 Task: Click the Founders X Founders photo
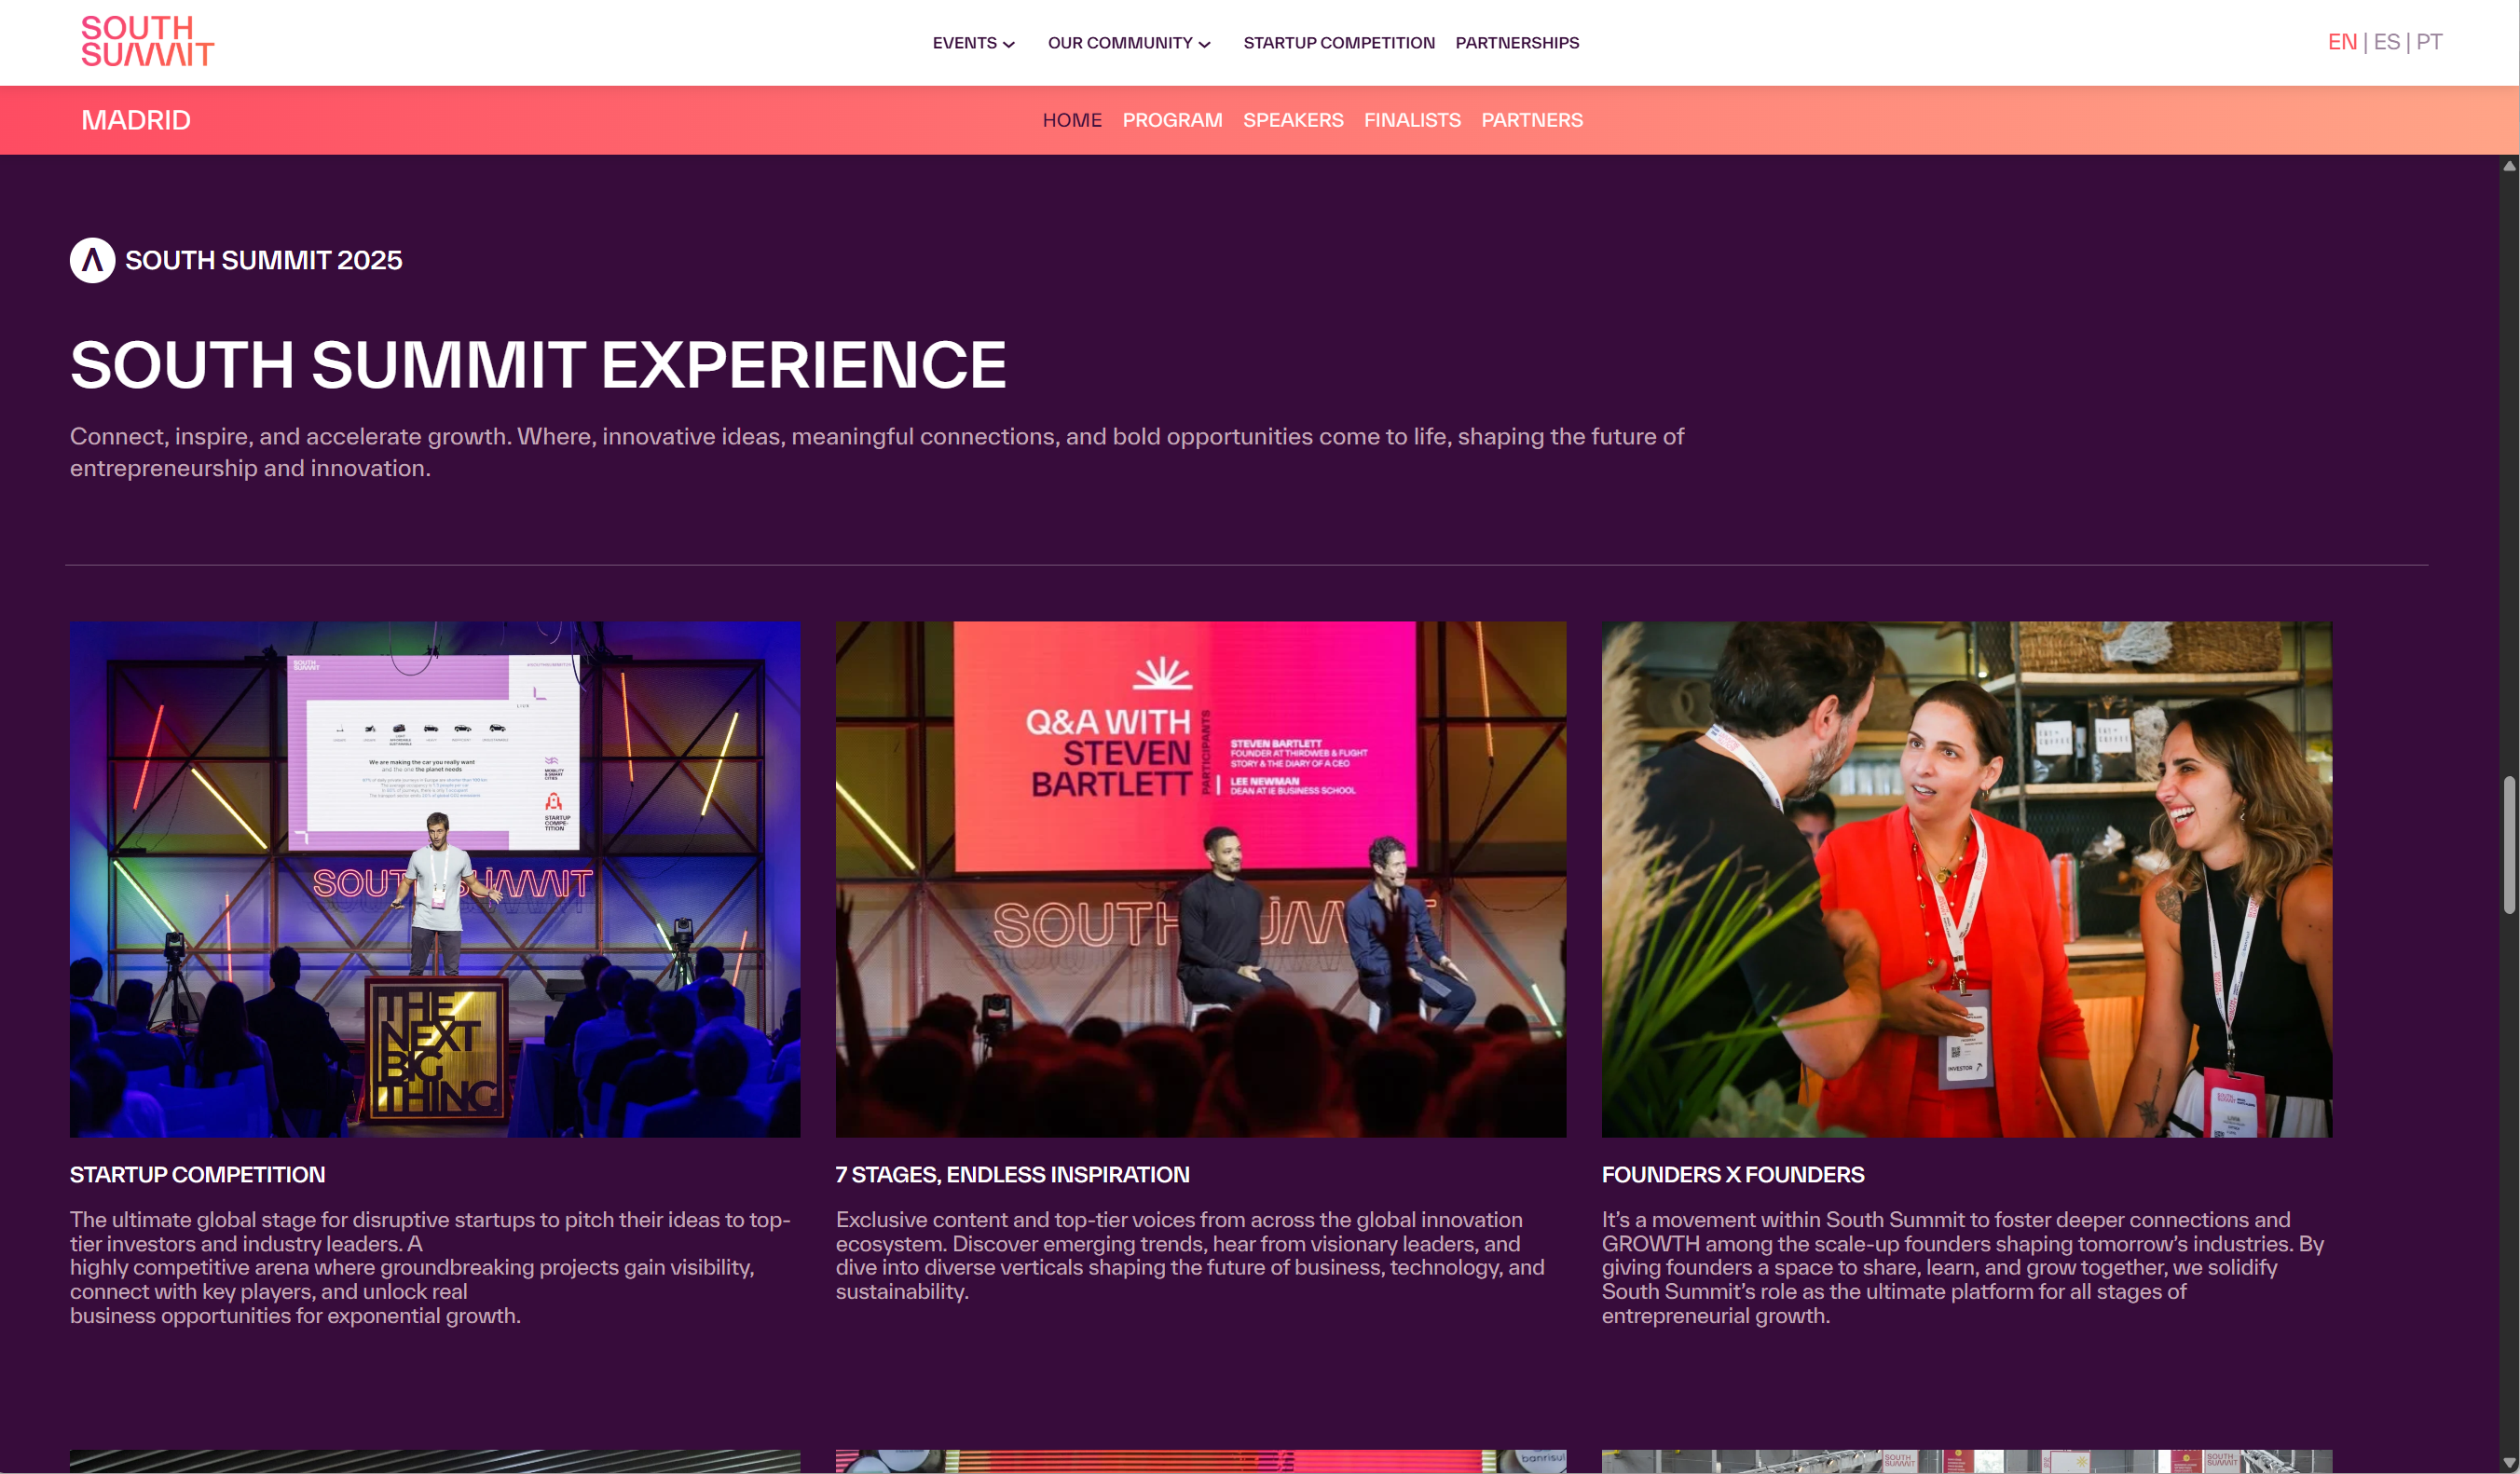click(1966, 879)
